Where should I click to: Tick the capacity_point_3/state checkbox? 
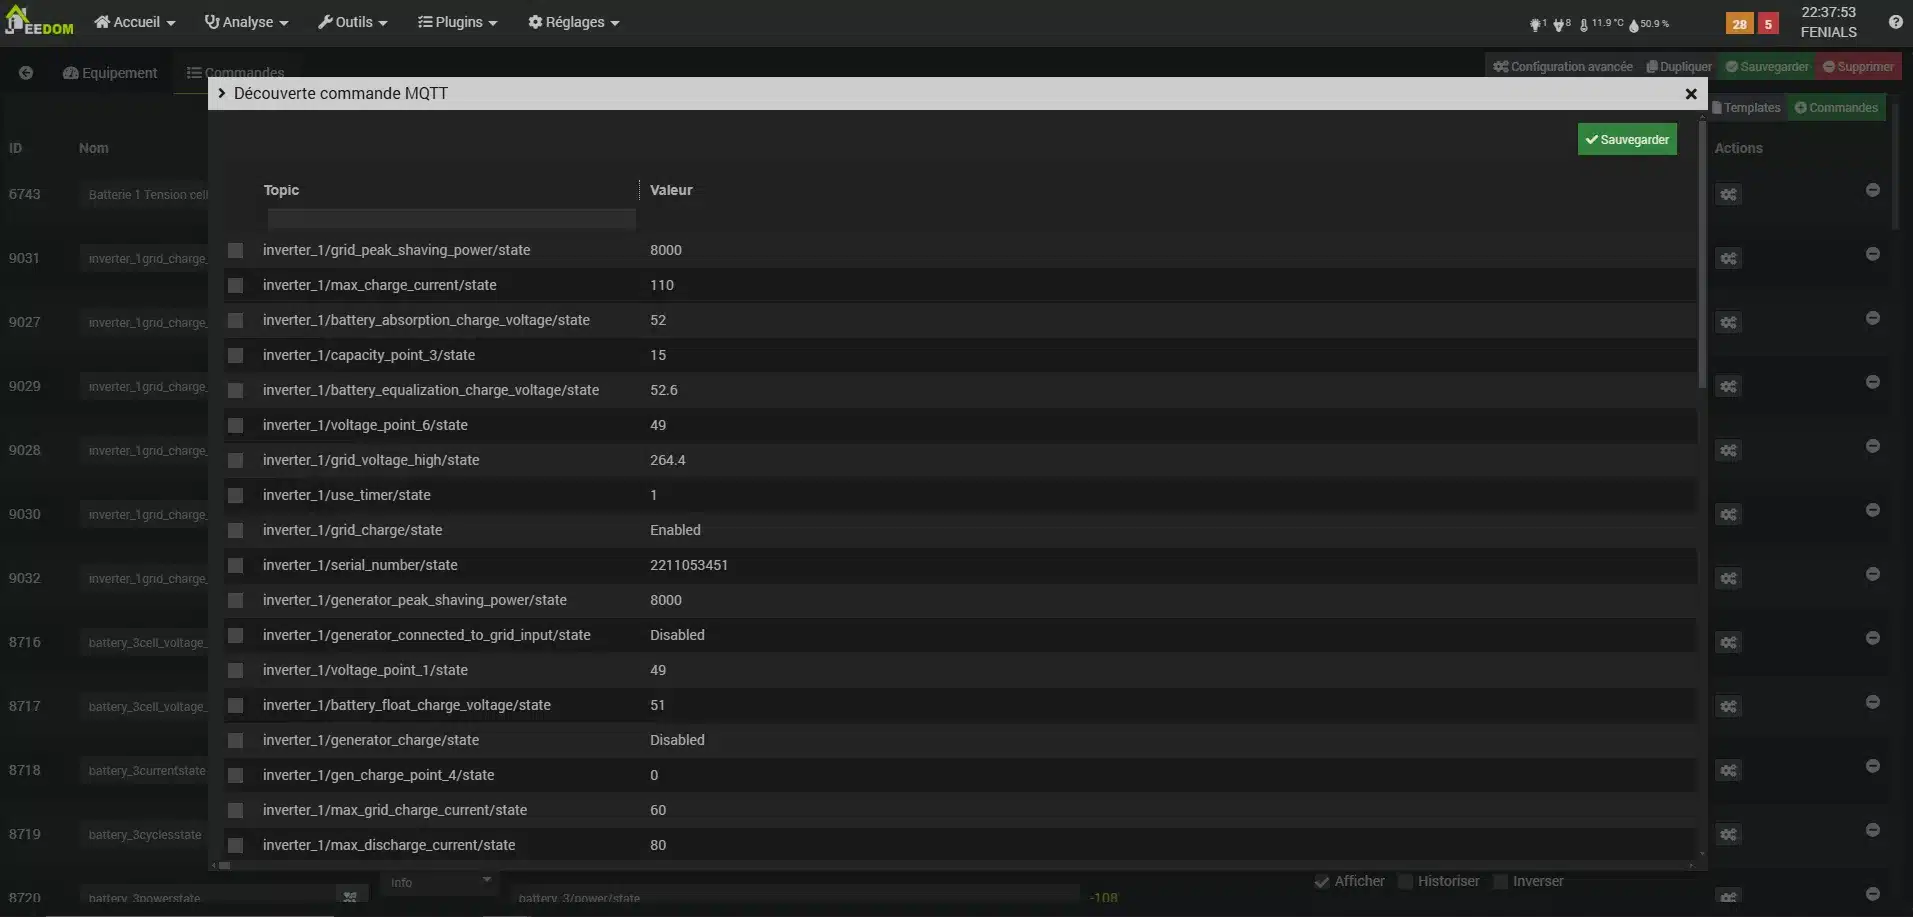coord(235,355)
